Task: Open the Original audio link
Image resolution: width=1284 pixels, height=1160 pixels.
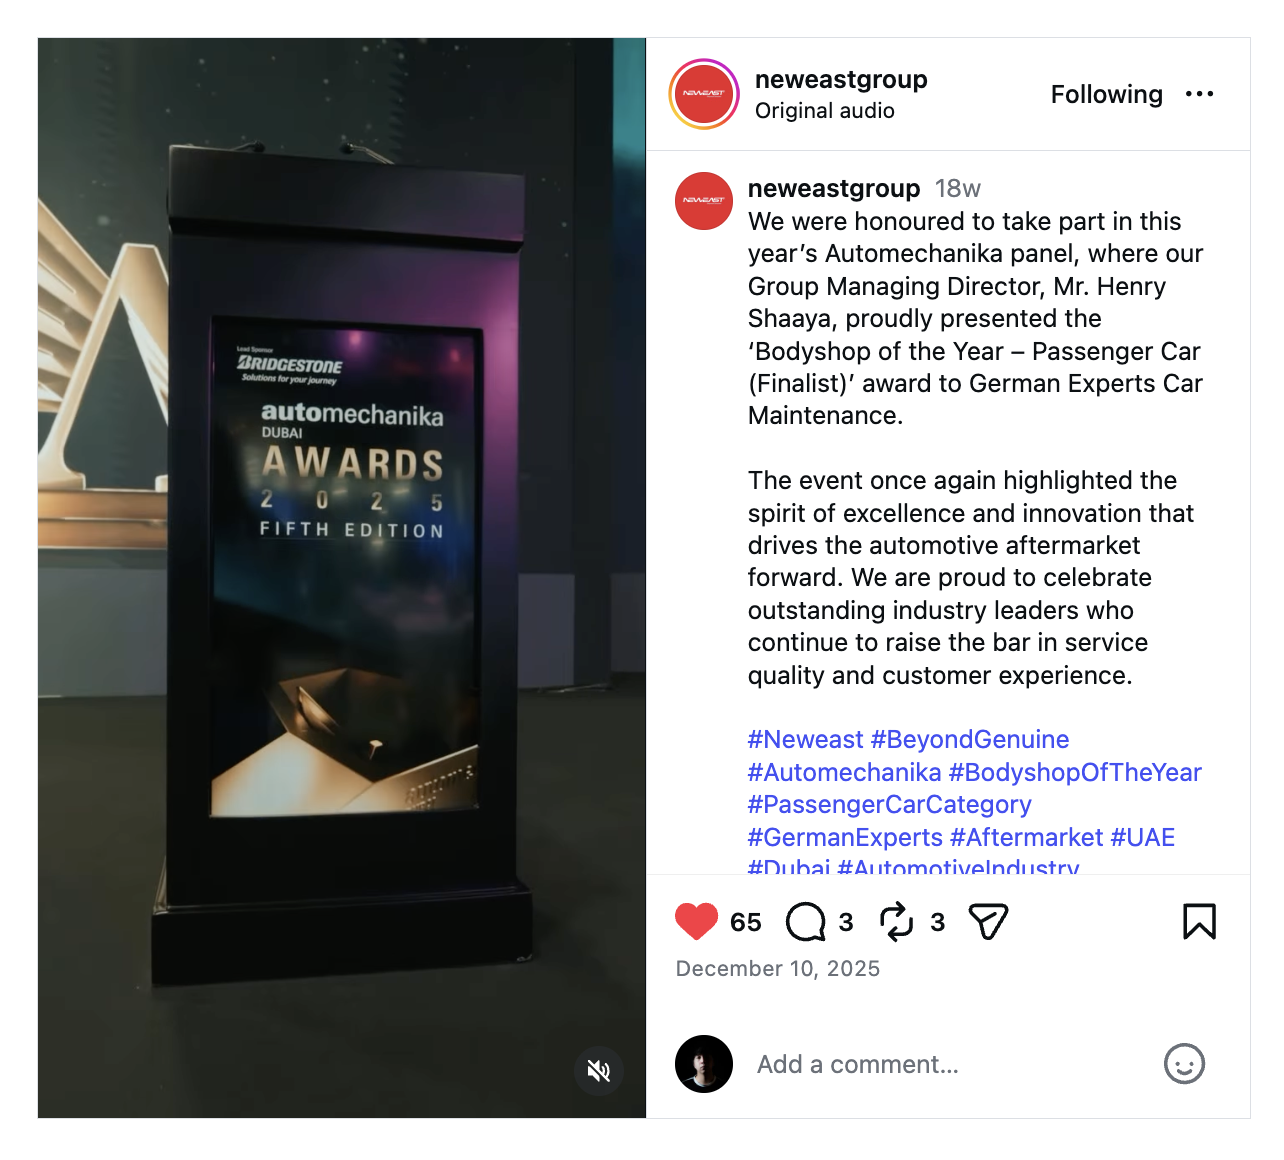Action: click(x=825, y=111)
